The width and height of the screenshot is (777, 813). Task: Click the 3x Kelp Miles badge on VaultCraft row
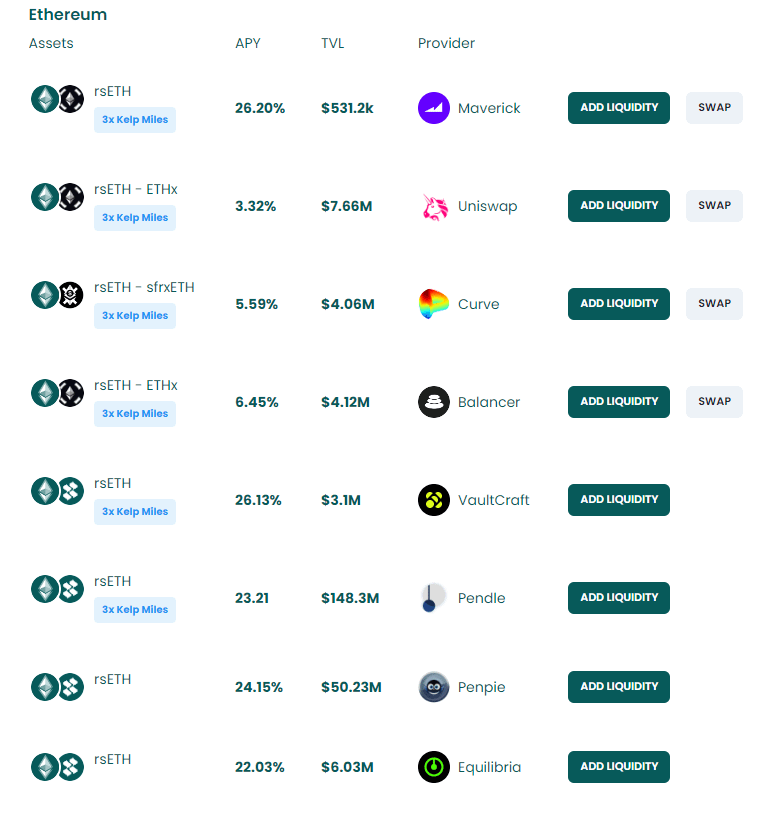pyautogui.click(x=135, y=512)
